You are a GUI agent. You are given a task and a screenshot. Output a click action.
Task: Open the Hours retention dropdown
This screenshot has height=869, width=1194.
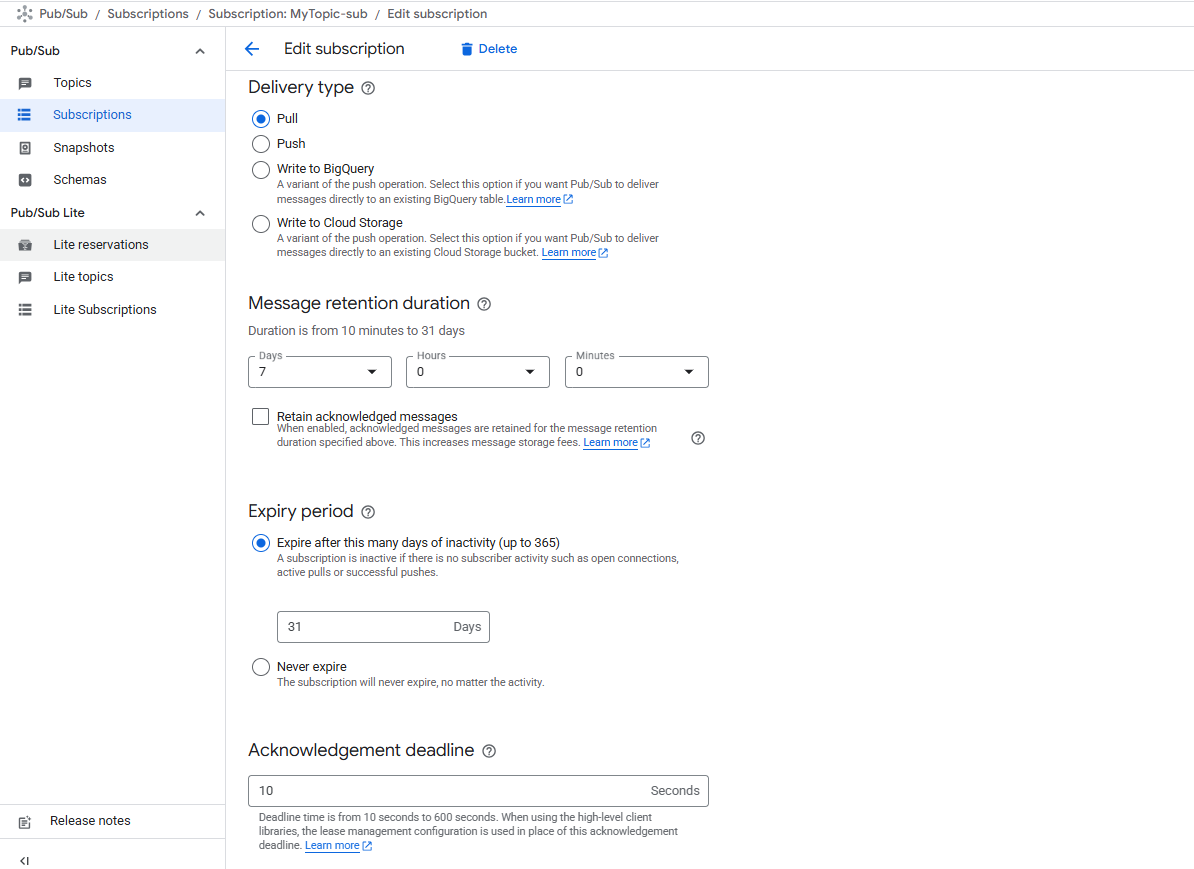pyautogui.click(x=477, y=372)
